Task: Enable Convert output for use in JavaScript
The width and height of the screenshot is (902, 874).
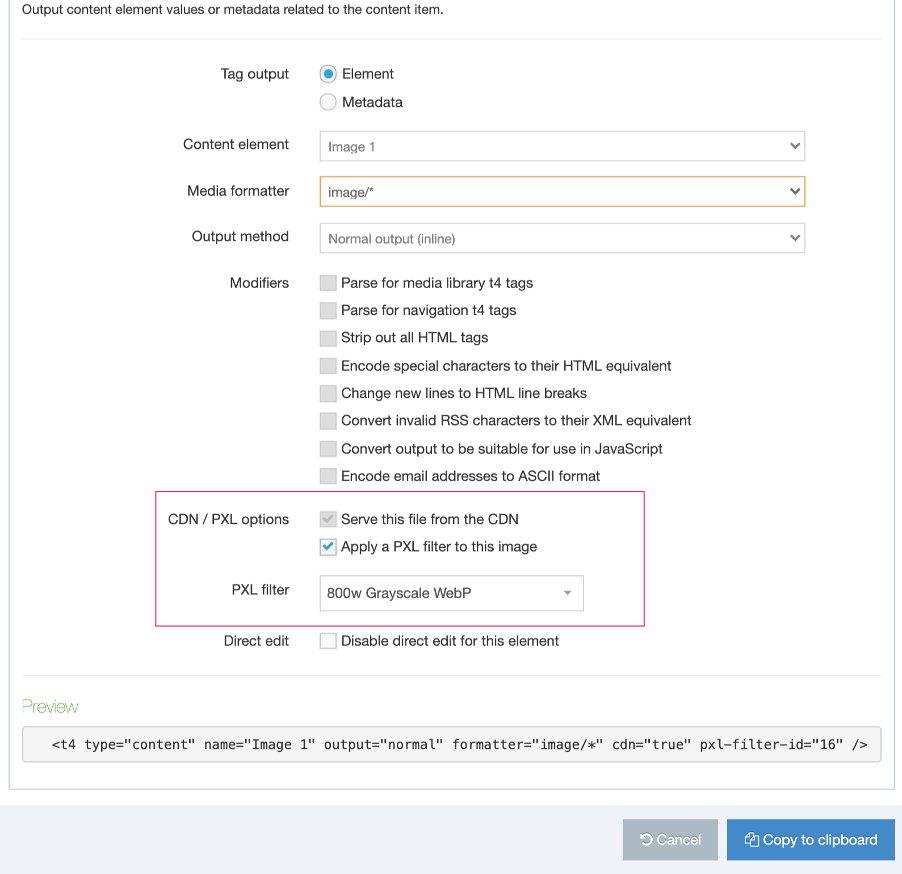Action: click(328, 449)
